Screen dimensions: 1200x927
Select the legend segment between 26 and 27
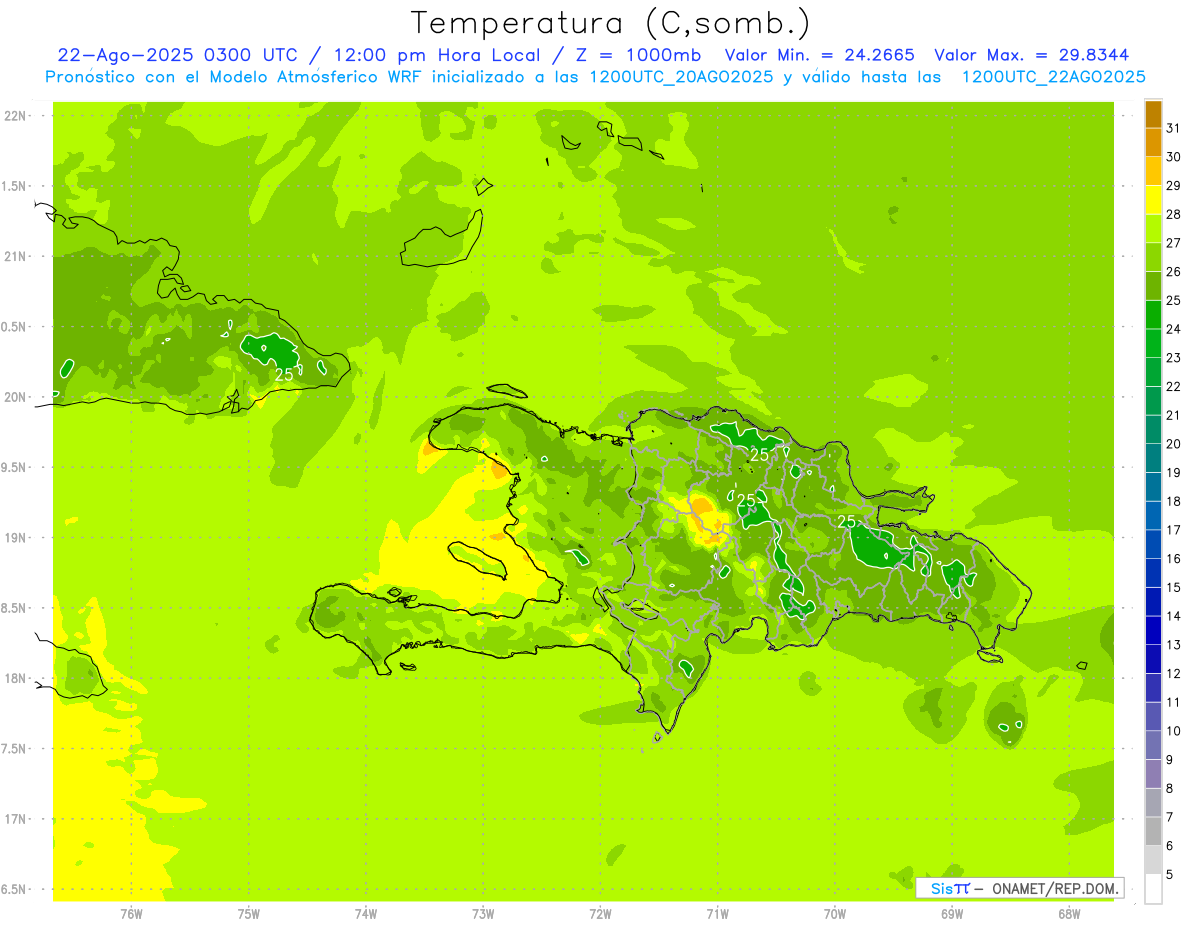point(1153,257)
